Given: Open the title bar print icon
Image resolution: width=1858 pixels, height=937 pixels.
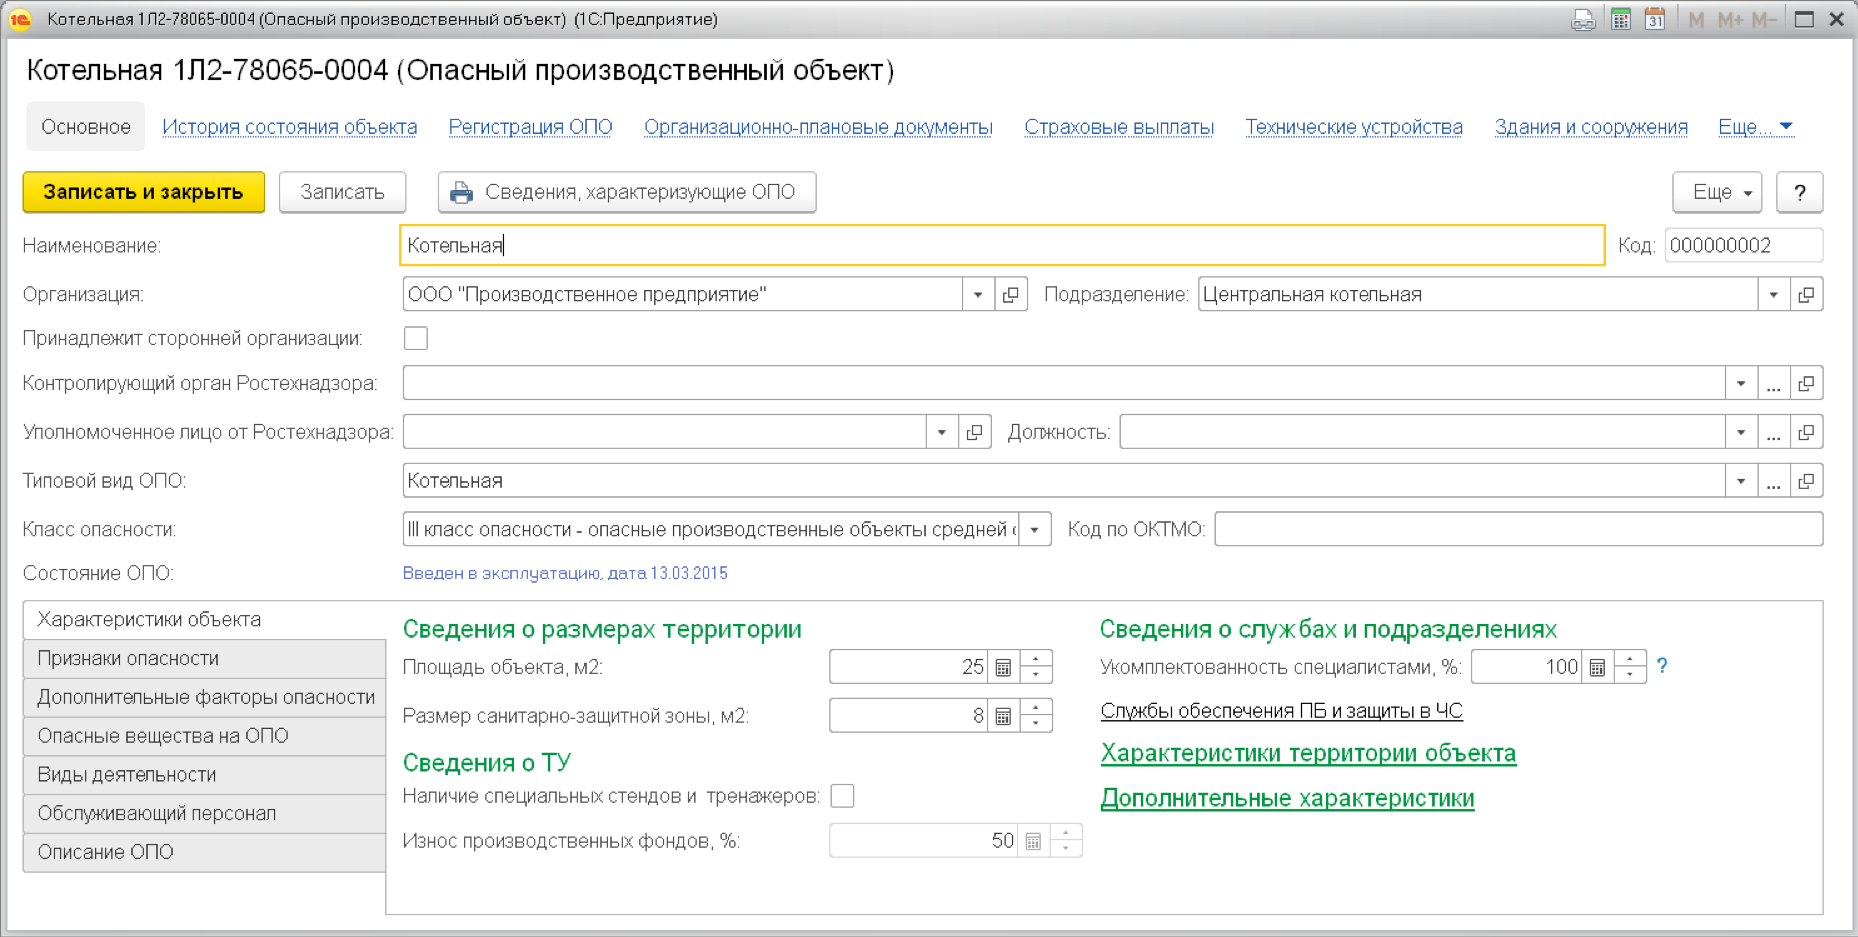Looking at the screenshot, I should [x=1583, y=19].
